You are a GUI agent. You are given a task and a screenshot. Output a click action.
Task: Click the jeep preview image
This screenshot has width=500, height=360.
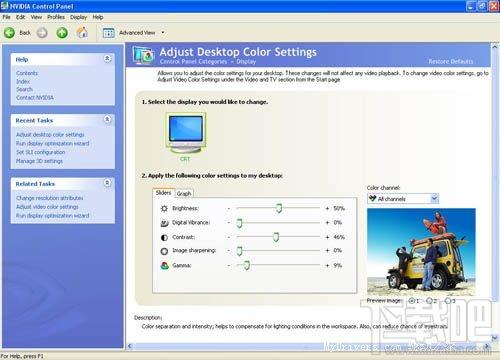[x=421, y=252]
